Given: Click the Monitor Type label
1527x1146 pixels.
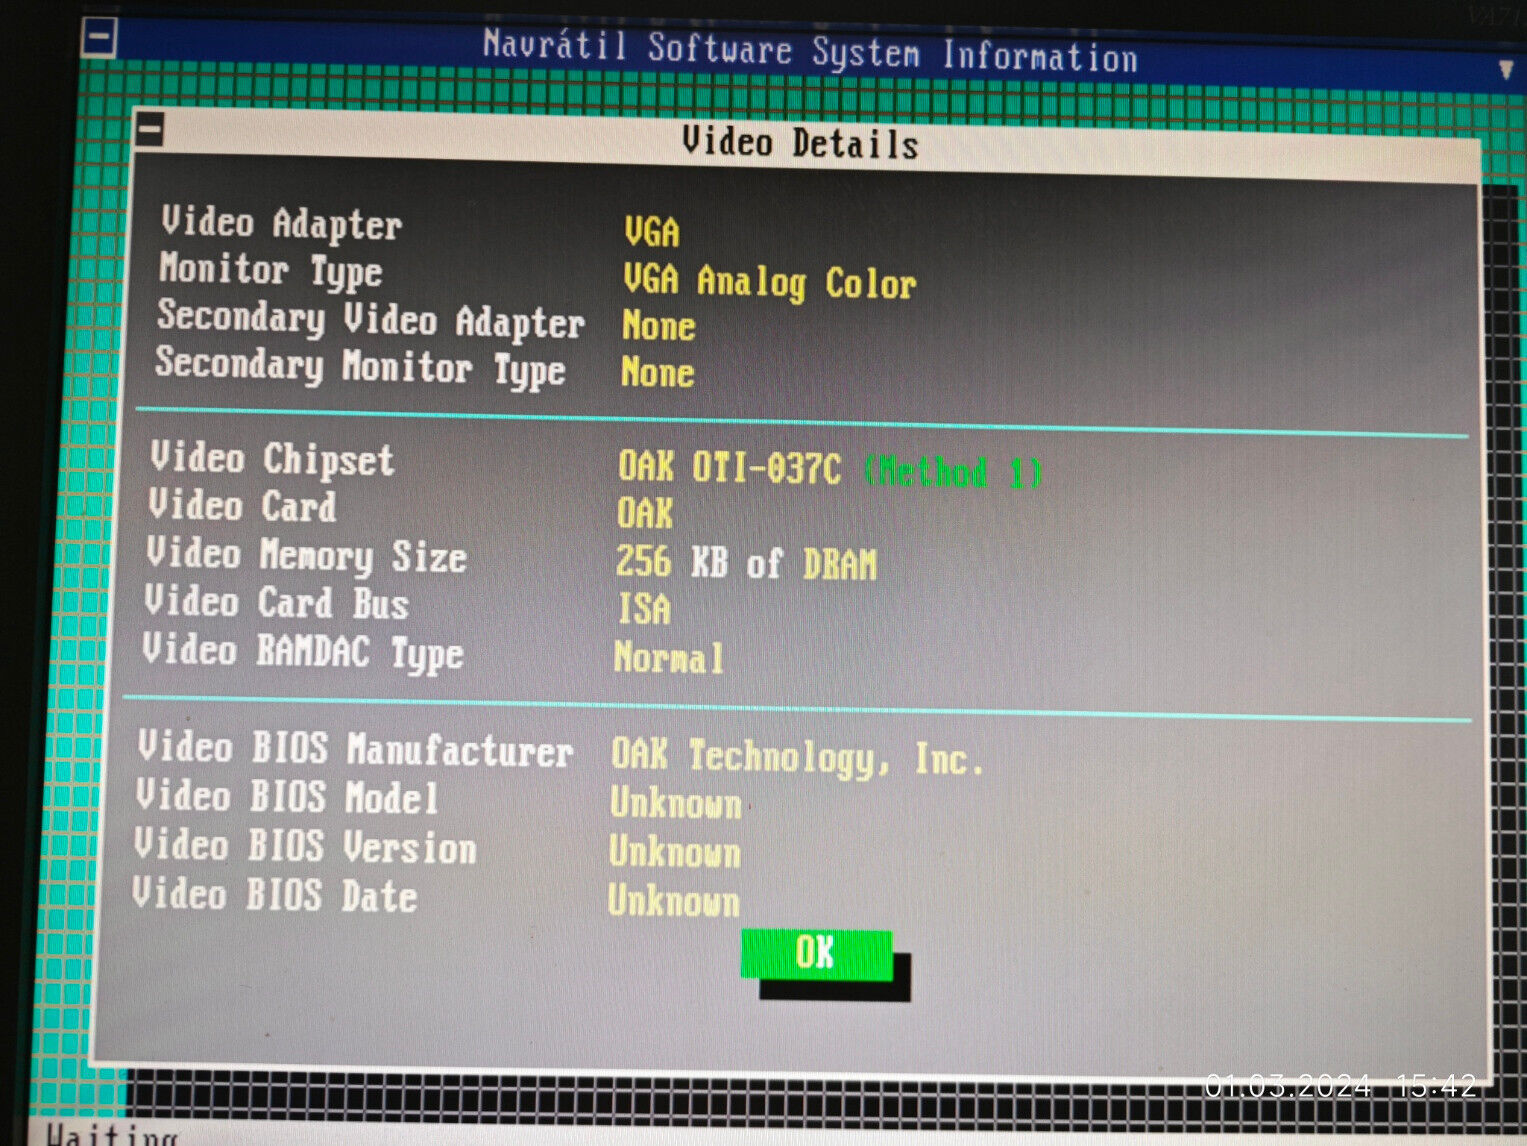Looking at the screenshot, I should point(270,270).
